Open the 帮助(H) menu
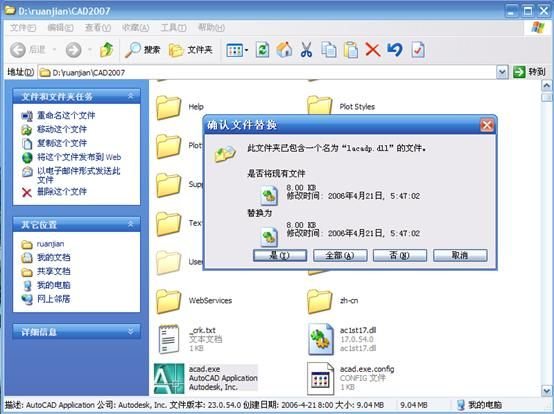The image size is (554, 414). coord(211,28)
